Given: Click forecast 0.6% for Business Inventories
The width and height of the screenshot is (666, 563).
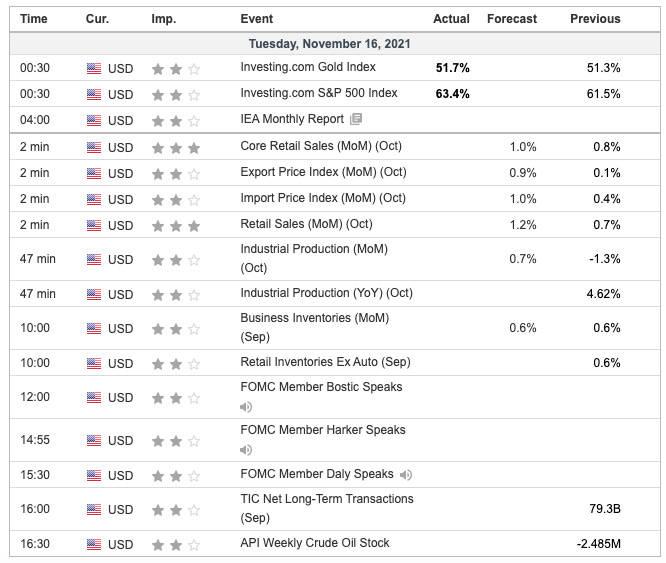Looking at the screenshot, I should pos(523,328).
